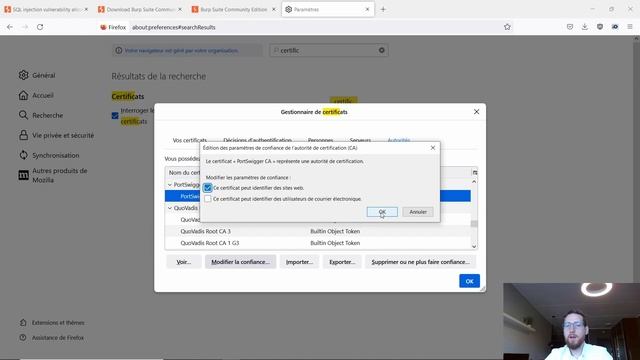Click certificate list scroll down arrow

pyautogui.click(x=474, y=246)
